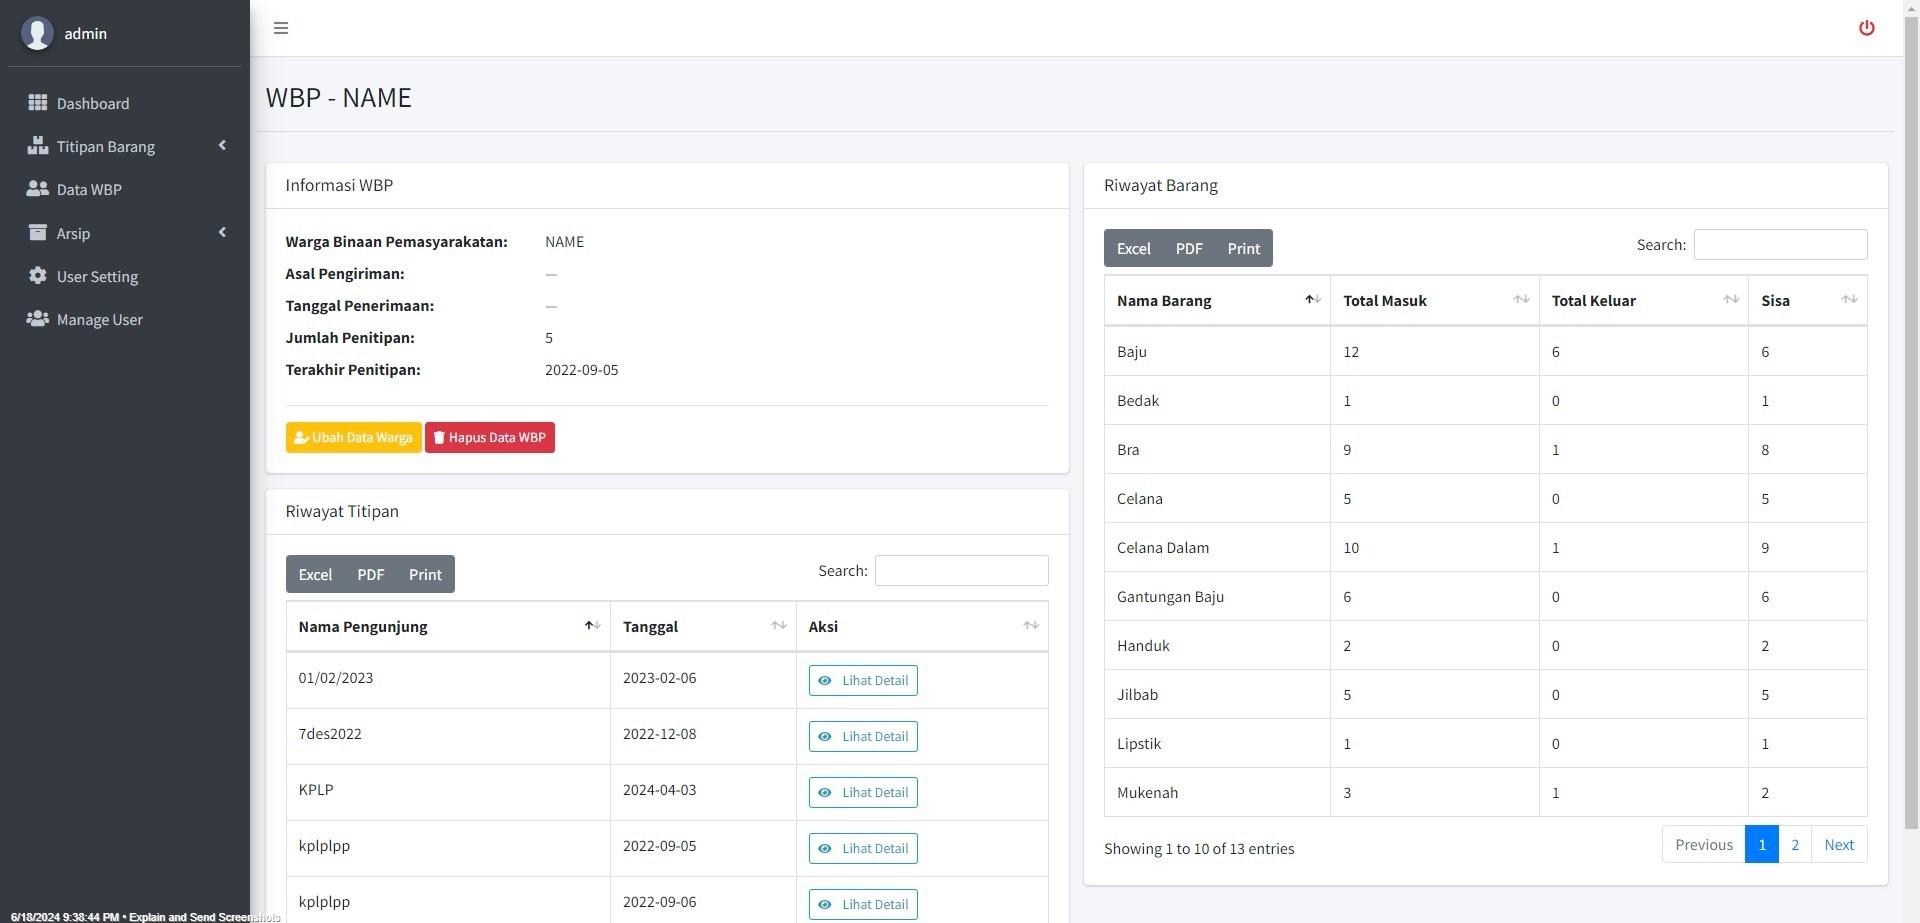Export Riwayat Barang table to Excel
The height and width of the screenshot is (923, 1920).
click(x=1133, y=248)
